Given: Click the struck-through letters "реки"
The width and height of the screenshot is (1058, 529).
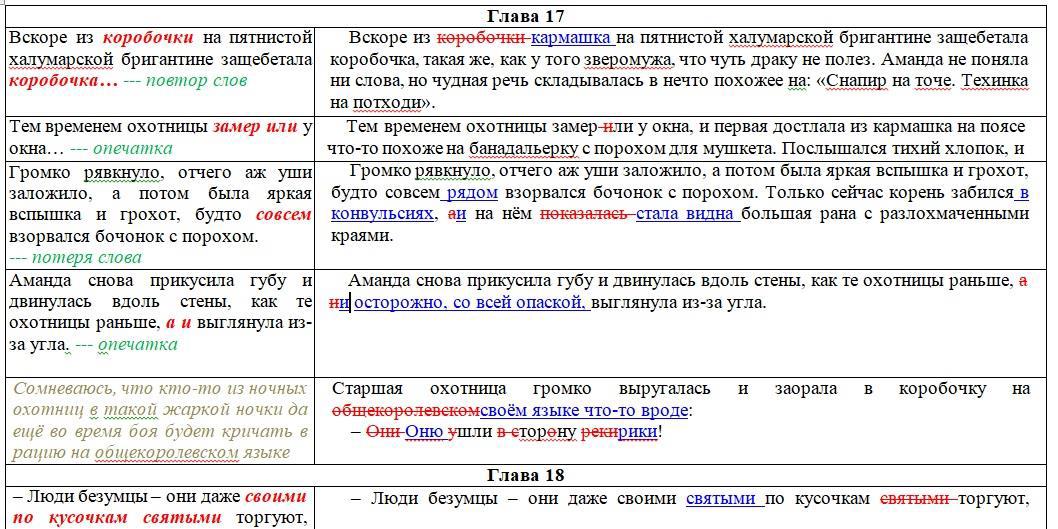Looking at the screenshot, I should coord(601,433).
